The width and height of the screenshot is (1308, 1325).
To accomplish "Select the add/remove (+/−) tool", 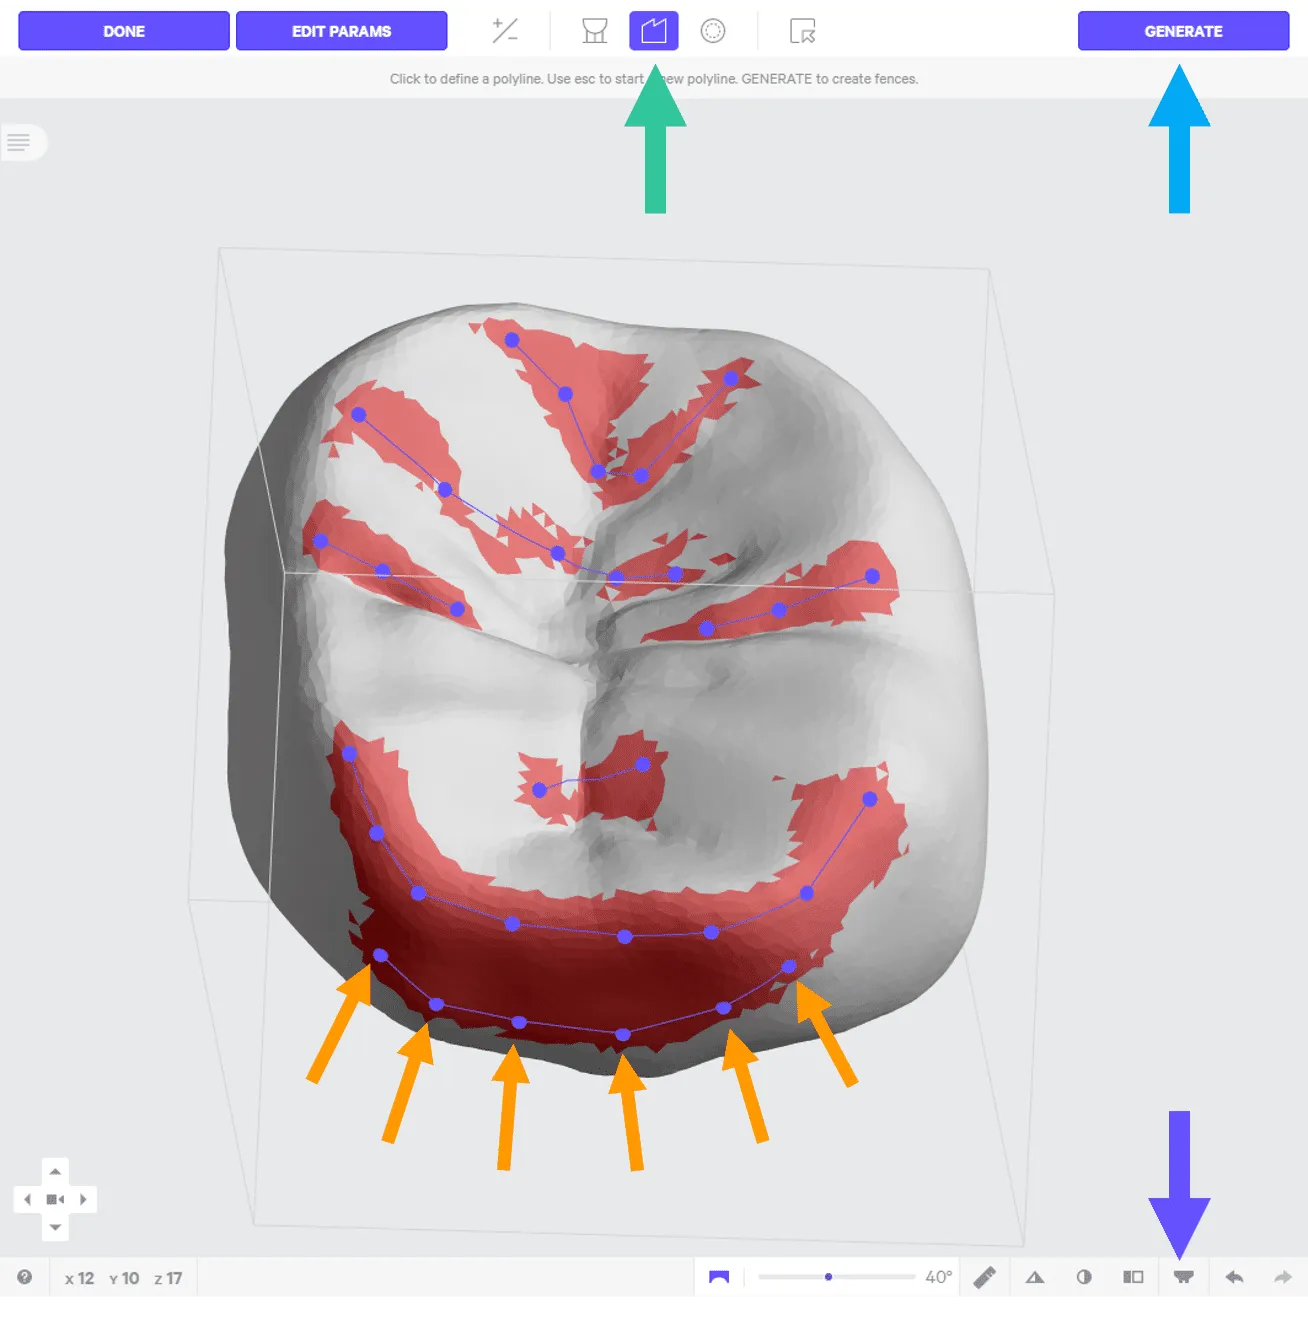I will [x=505, y=31].
